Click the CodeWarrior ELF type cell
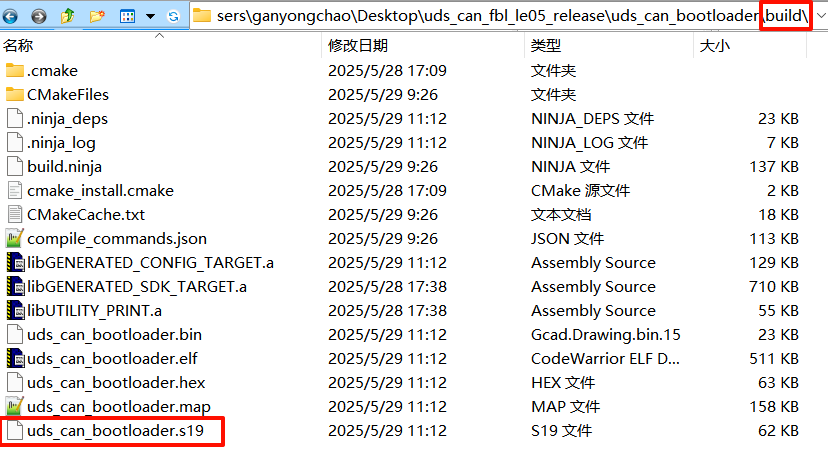Image resolution: width=828 pixels, height=457 pixels. pos(605,359)
